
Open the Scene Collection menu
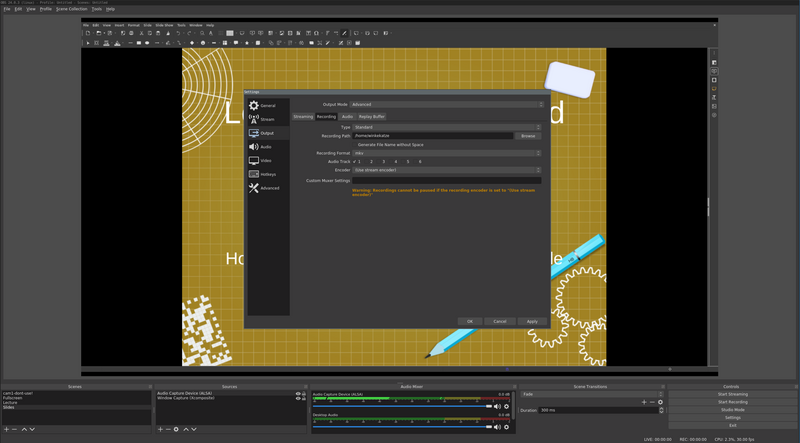click(71, 9)
